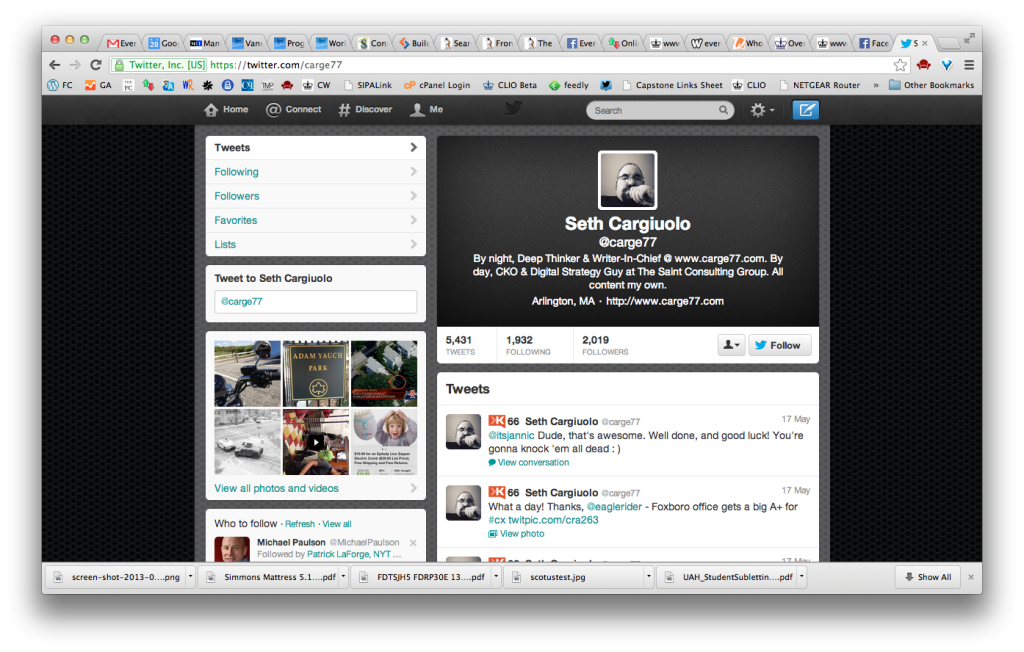The height and width of the screenshot is (652, 1024).
Task: Open the Adam Yauch Park photo
Action: (x=316, y=374)
